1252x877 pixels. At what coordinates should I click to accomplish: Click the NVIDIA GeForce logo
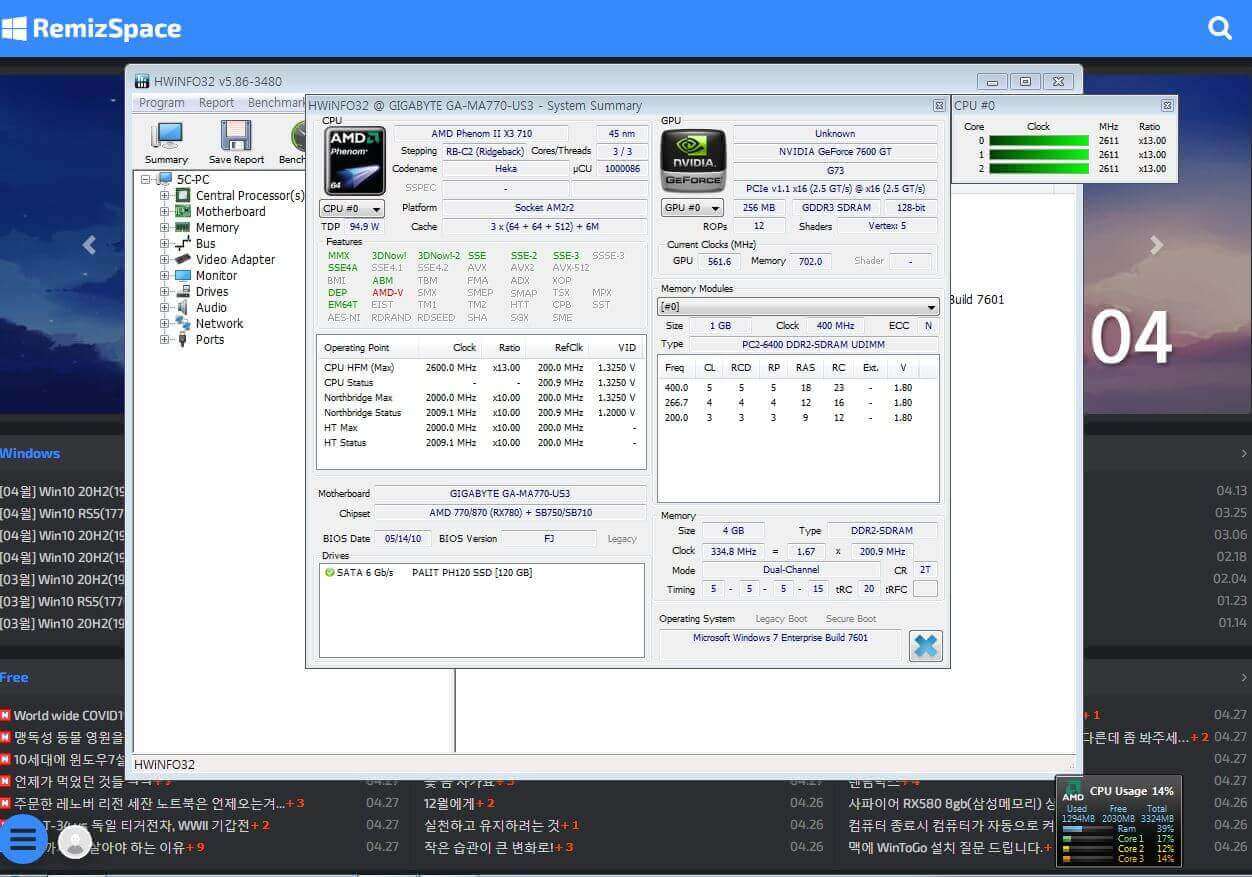click(693, 161)
